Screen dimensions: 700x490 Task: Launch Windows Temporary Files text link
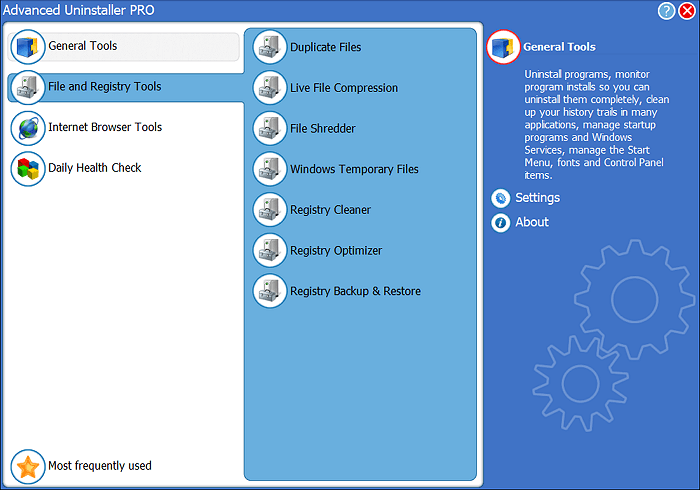coord(354,169)
